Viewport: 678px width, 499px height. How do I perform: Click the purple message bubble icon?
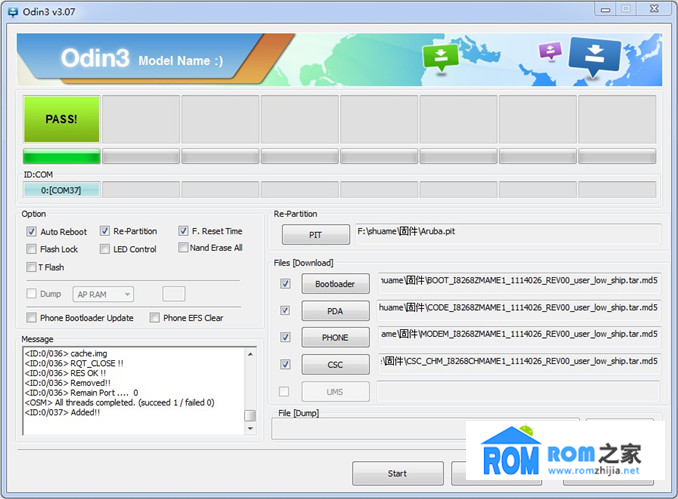coord(549,50)
